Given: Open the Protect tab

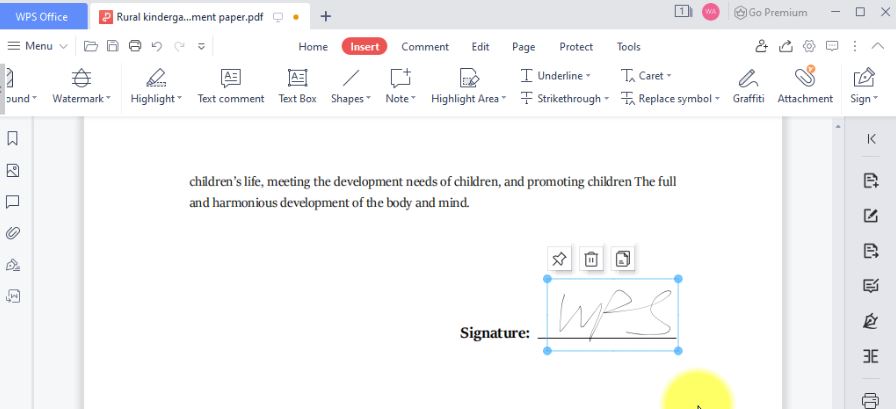Looking at the screenshot, I should pyautogui.click(x=576, y=47).
